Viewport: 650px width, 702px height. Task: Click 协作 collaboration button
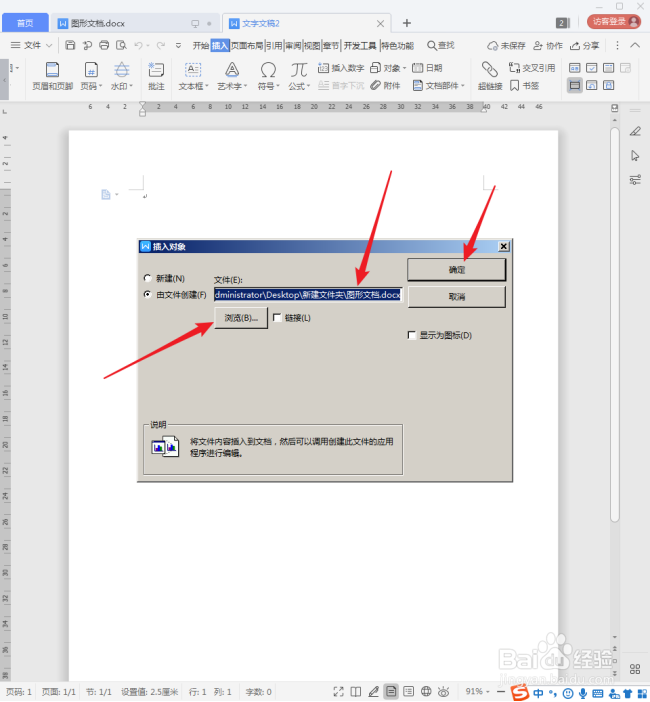[x=548, y=45]
